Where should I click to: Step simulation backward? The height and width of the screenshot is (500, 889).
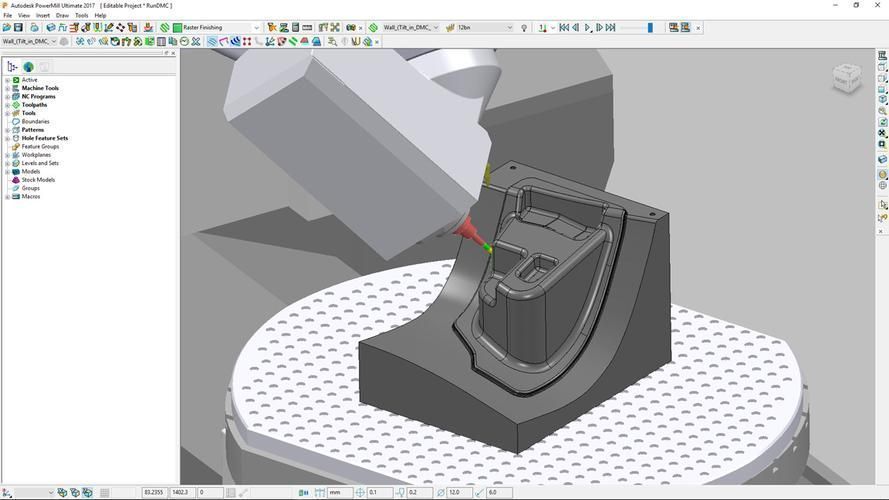(x=575, y=27)
